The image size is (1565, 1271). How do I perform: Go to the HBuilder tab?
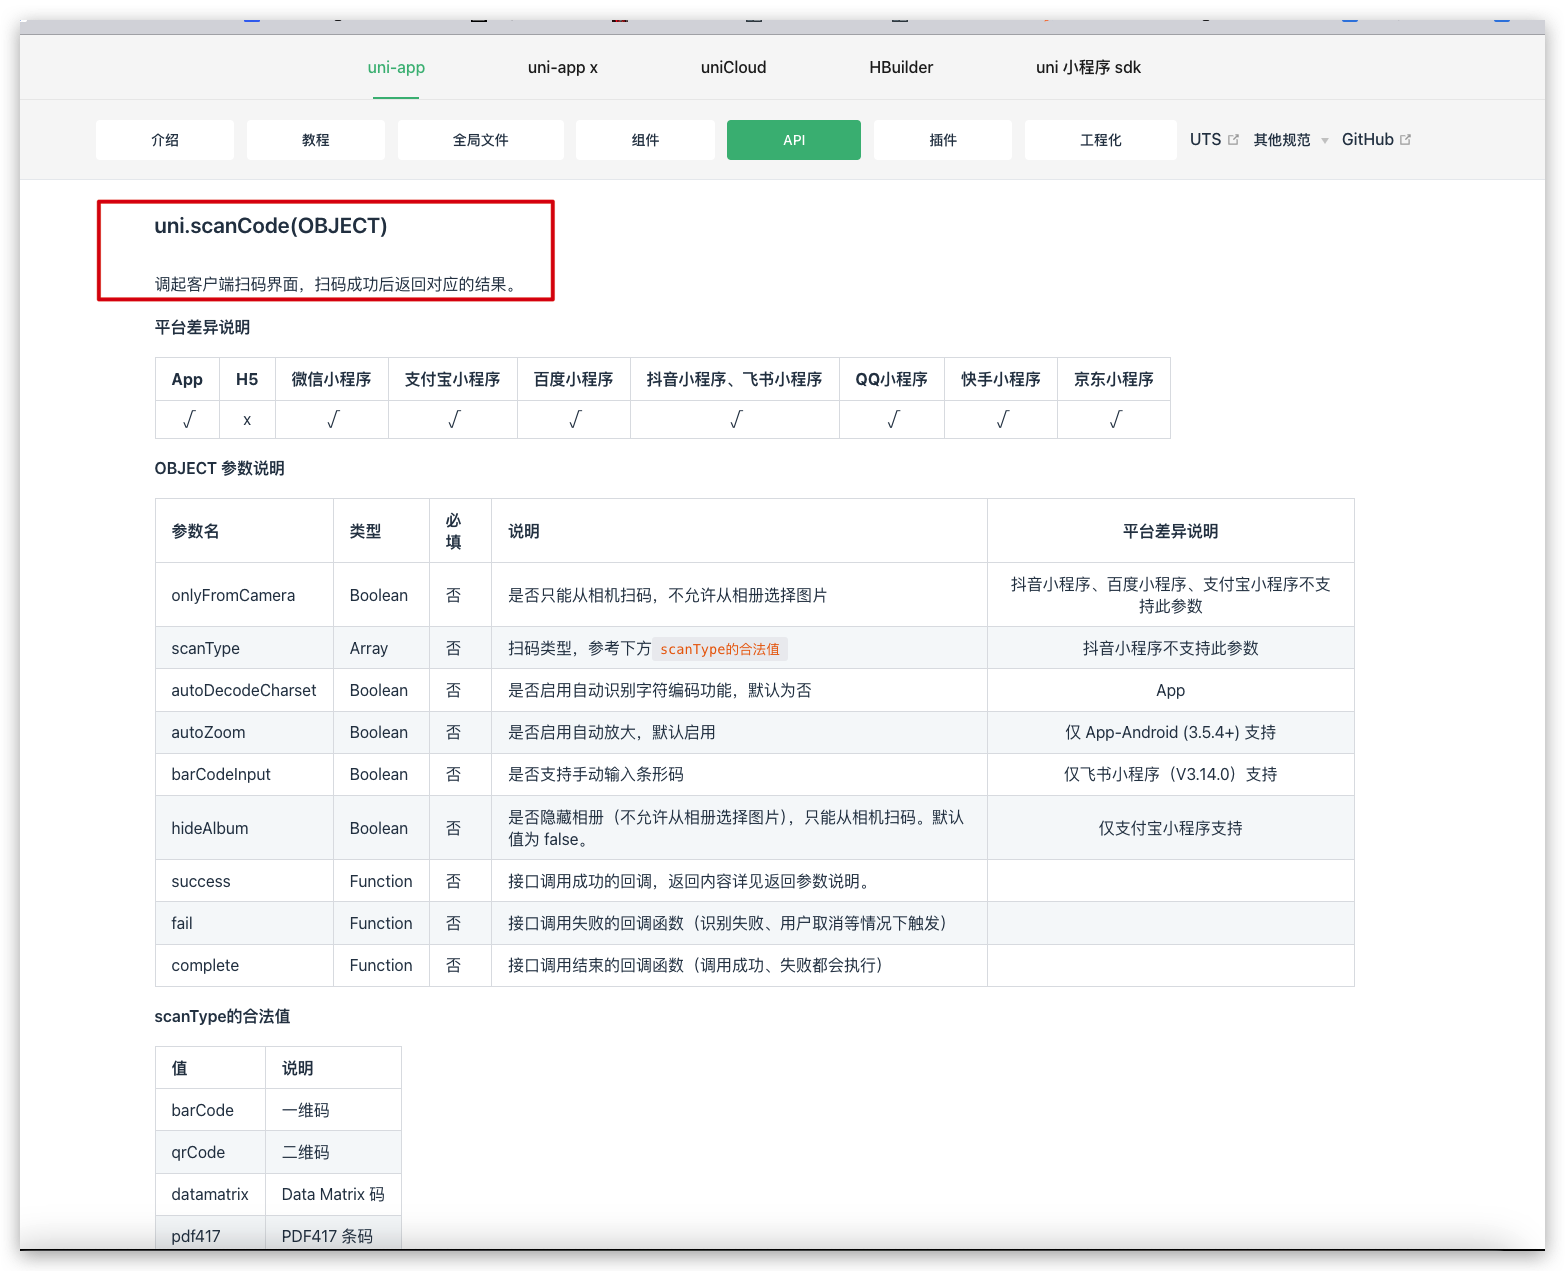coord(901,67)
